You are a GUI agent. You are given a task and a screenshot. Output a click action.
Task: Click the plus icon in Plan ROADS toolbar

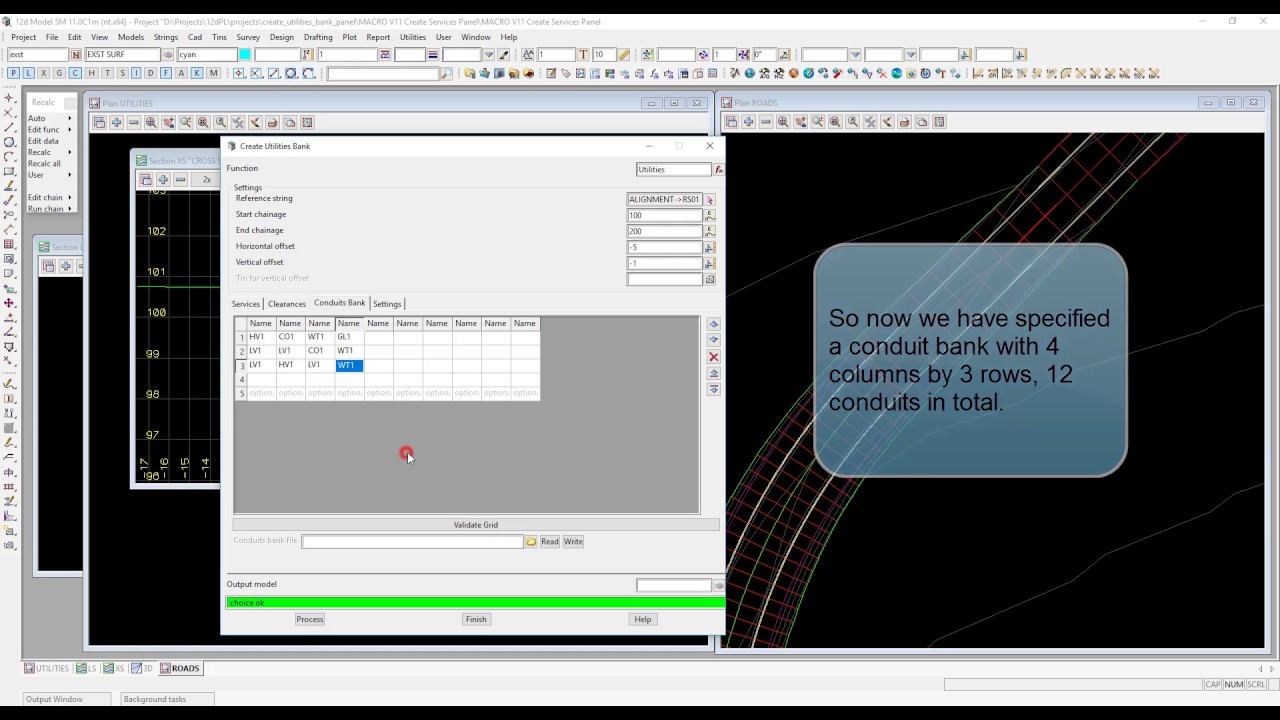pos(748,122)
